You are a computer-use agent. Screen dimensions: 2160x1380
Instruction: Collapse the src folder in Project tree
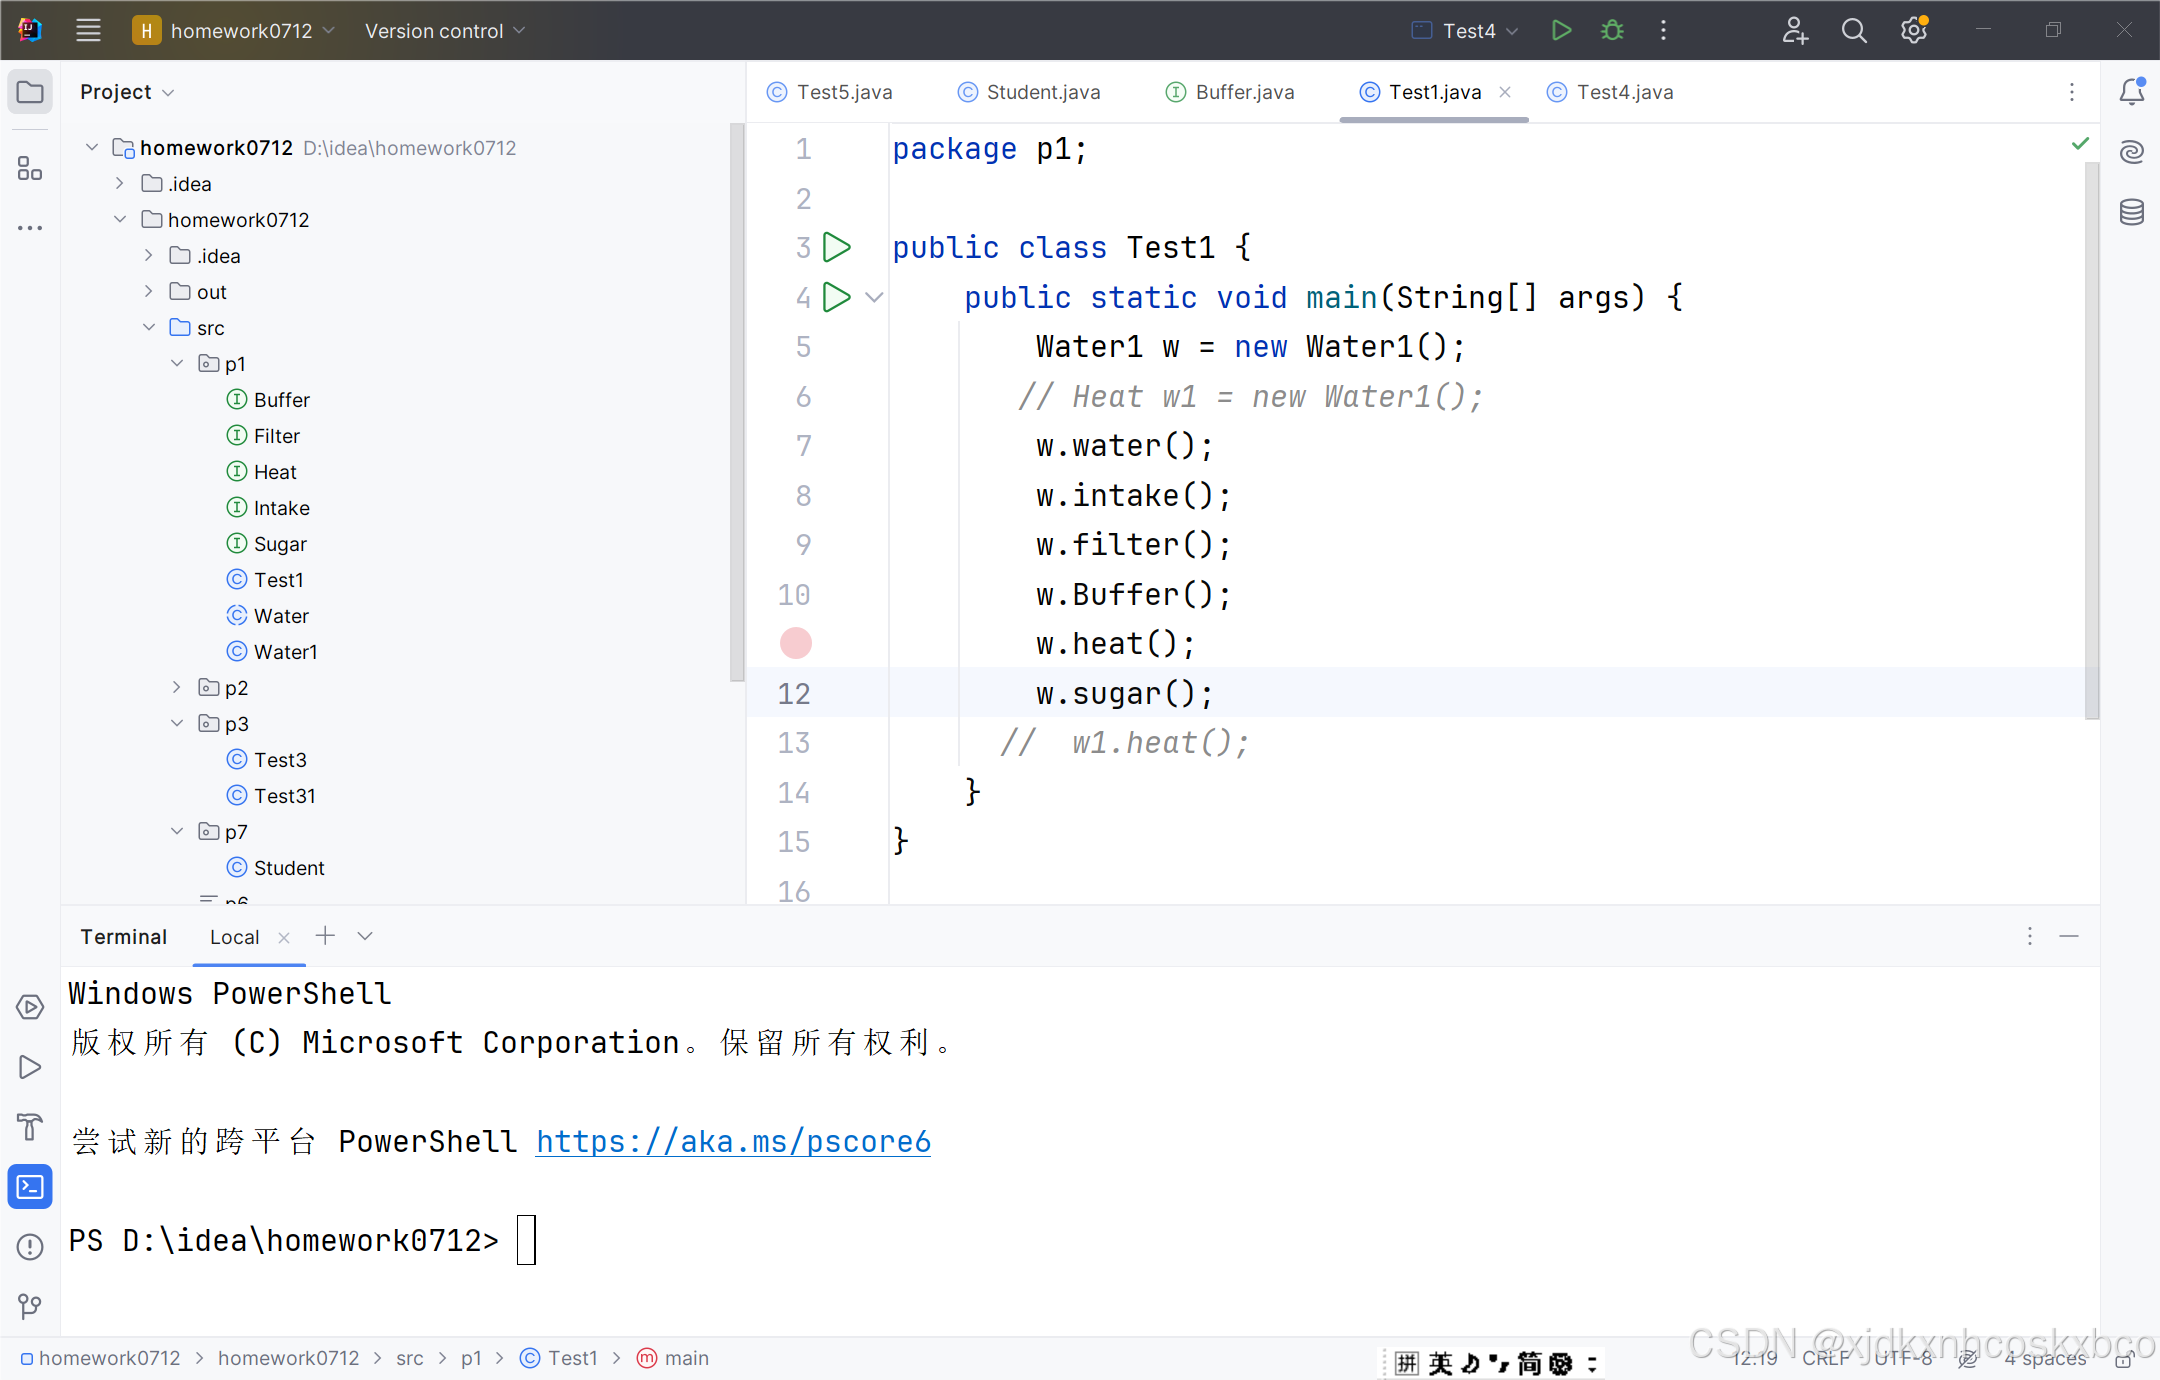pos(150,327)
